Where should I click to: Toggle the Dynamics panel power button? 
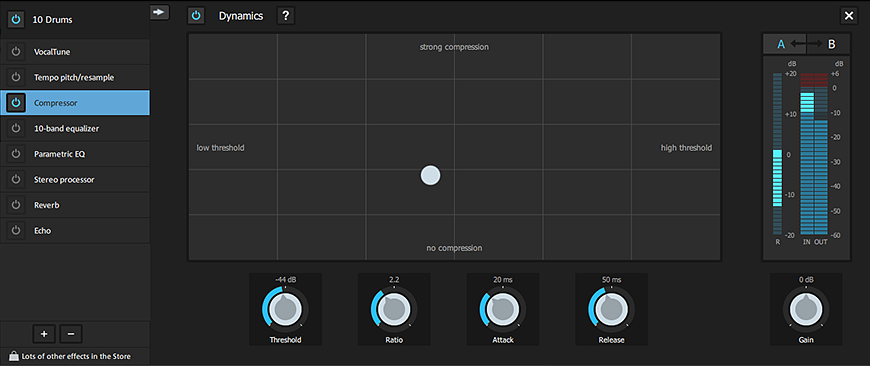(196, 16)
